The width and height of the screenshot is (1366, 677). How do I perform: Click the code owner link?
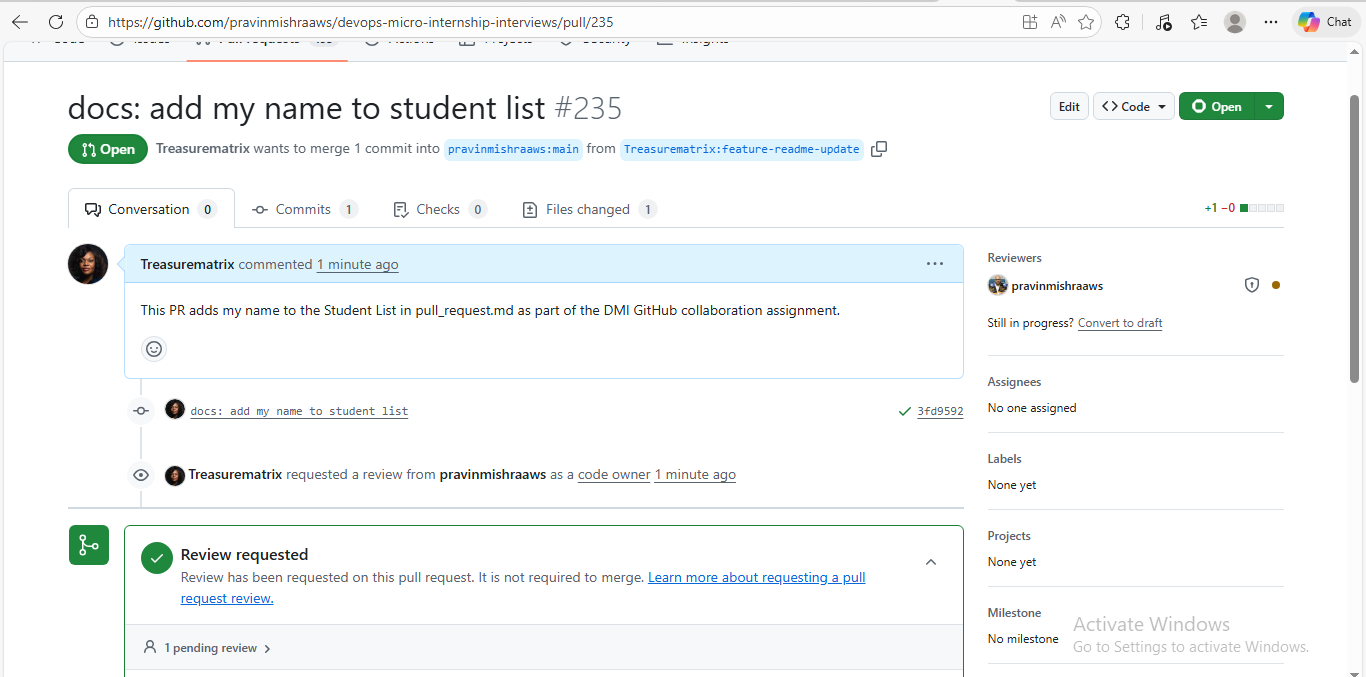614,474
